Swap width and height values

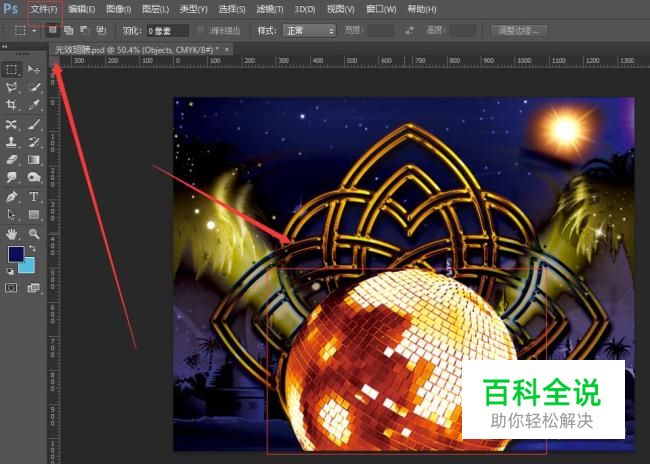[x=410, y=30]
